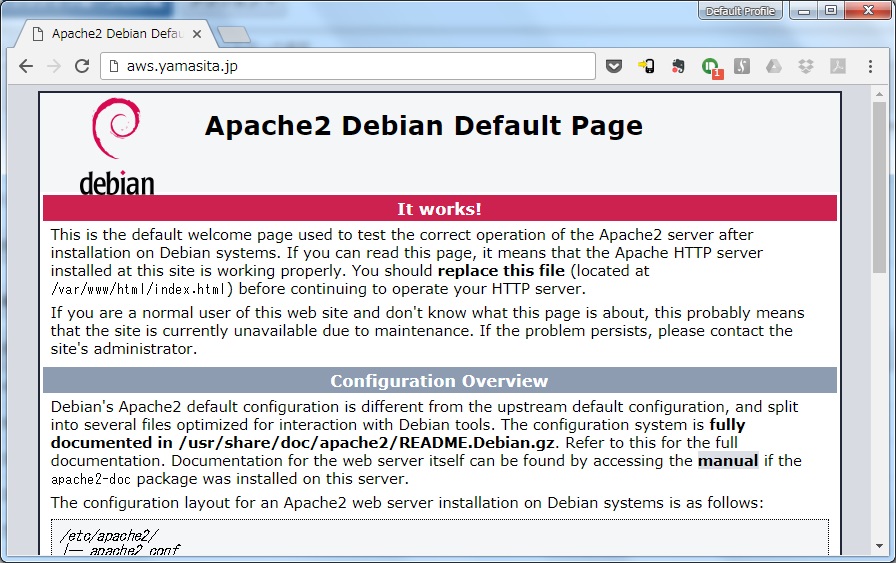Open the send-to-phone extension icon
896x563 pixels.
[x=646, y=66]
